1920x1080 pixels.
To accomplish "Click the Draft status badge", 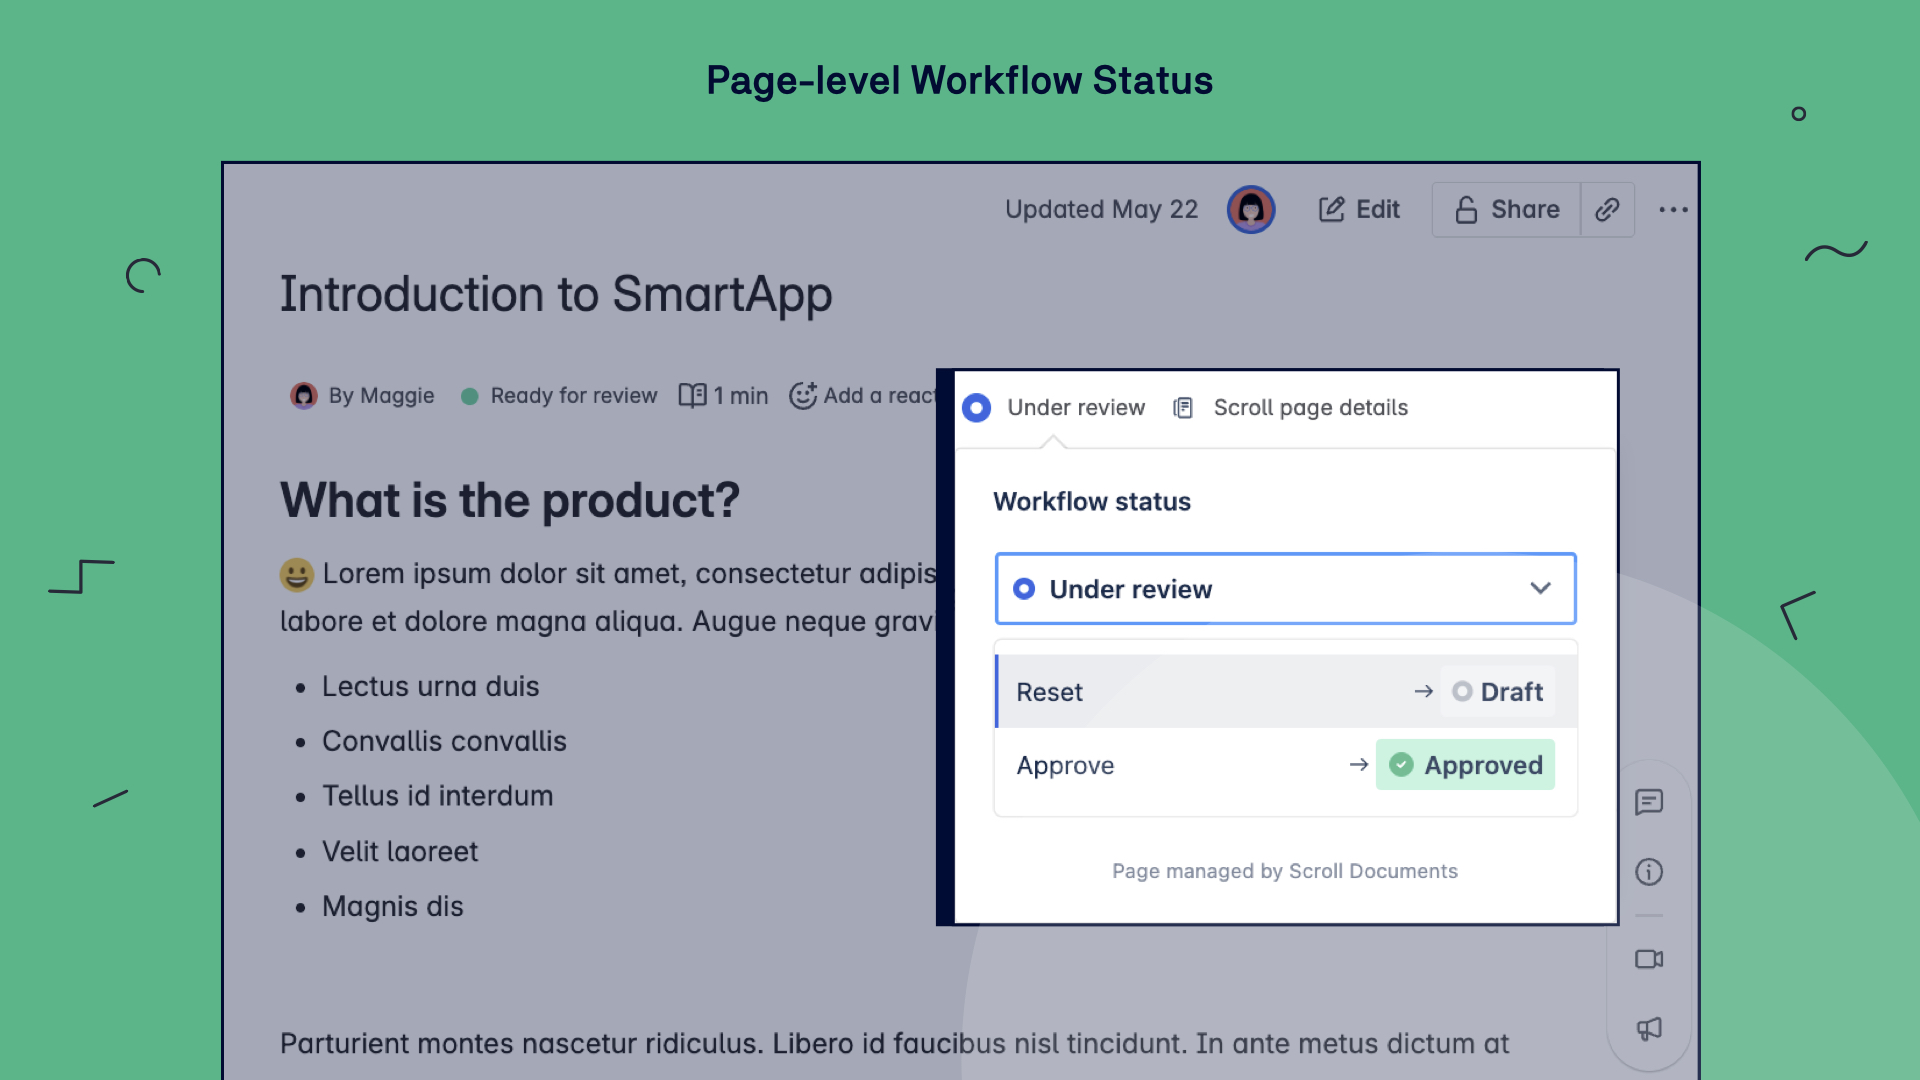I will coord(1498,692).
